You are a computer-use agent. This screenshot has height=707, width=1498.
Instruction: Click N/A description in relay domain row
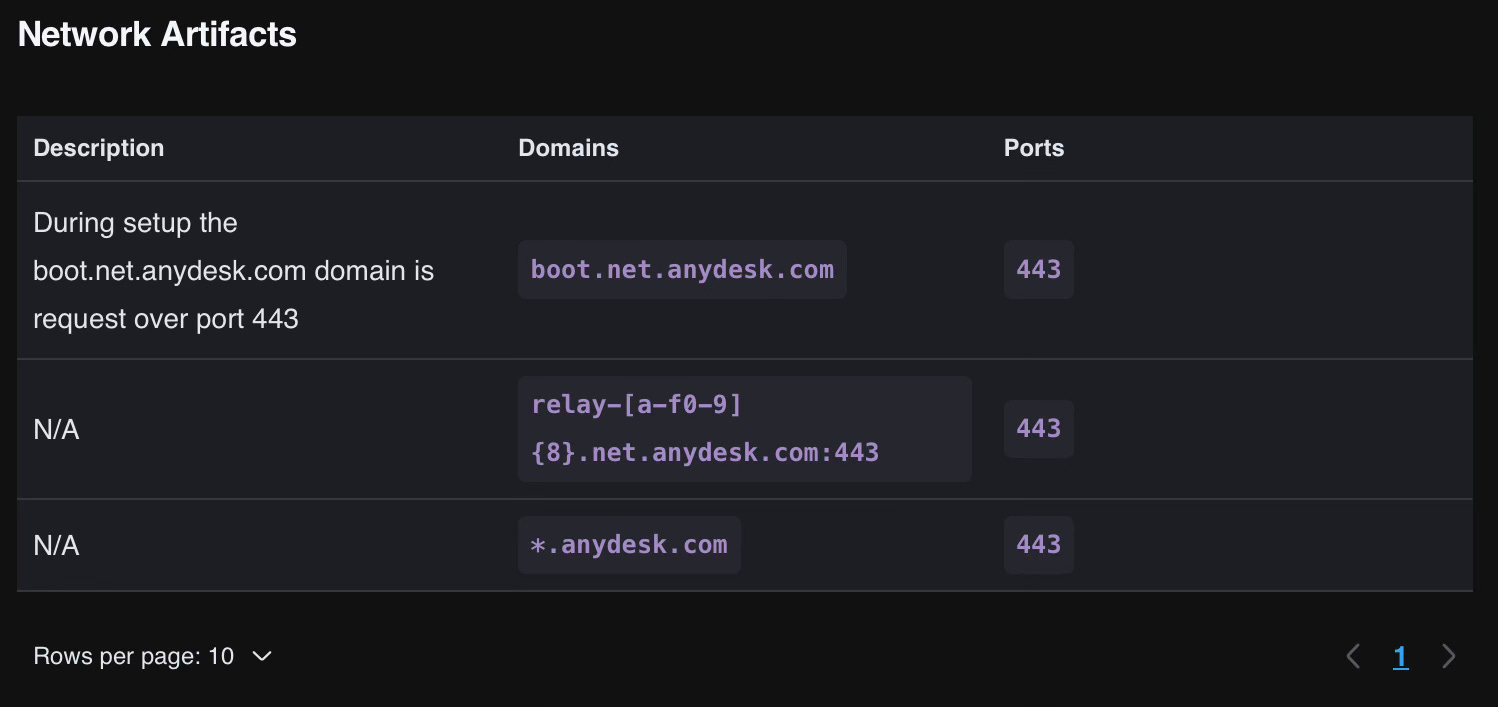56,430
